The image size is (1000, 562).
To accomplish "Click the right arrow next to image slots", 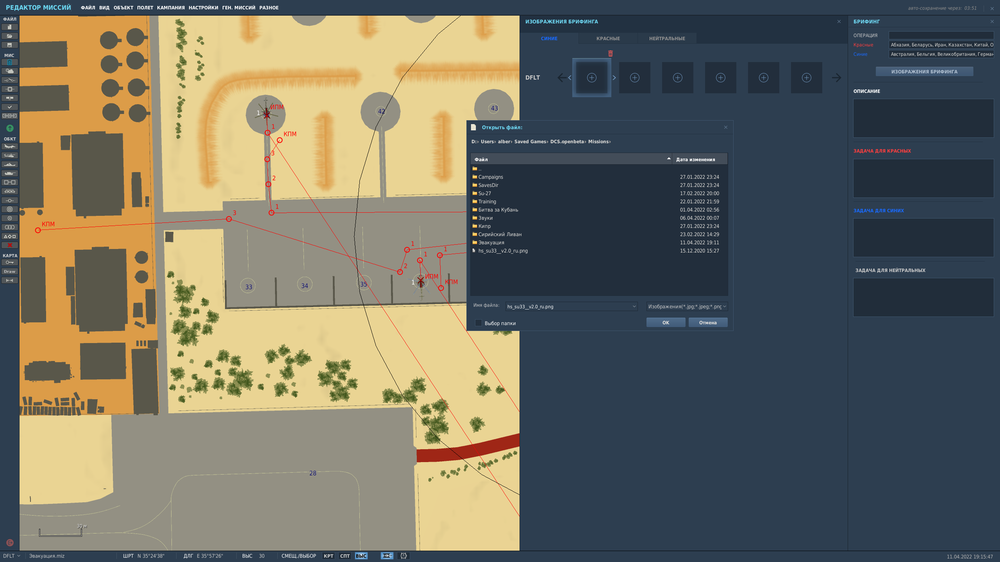I will point(836,78).
